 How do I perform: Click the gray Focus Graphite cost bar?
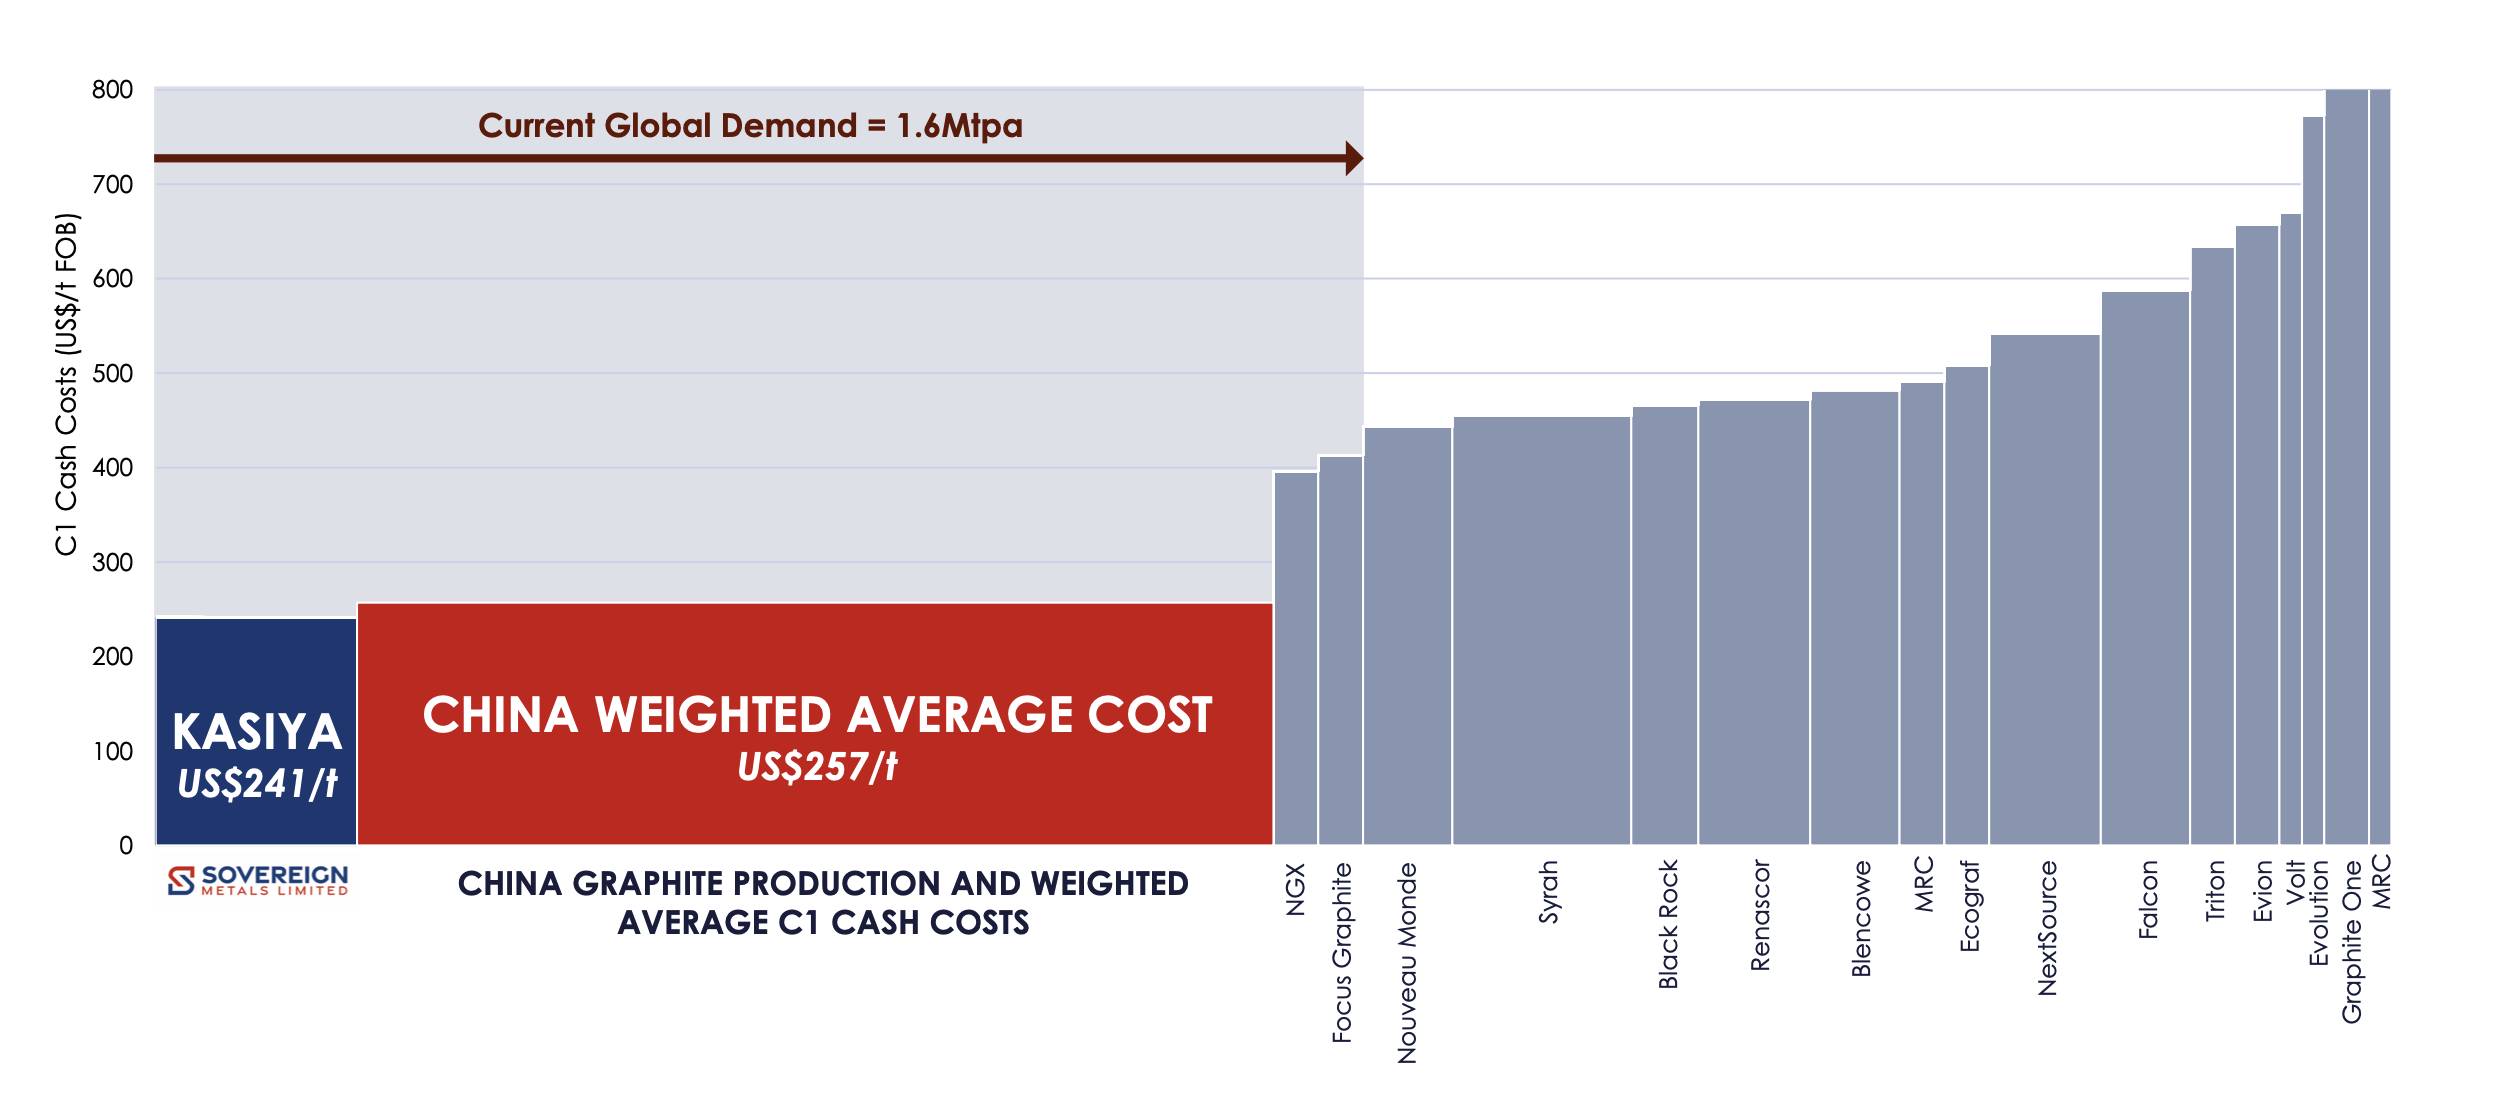(1341, 650)
